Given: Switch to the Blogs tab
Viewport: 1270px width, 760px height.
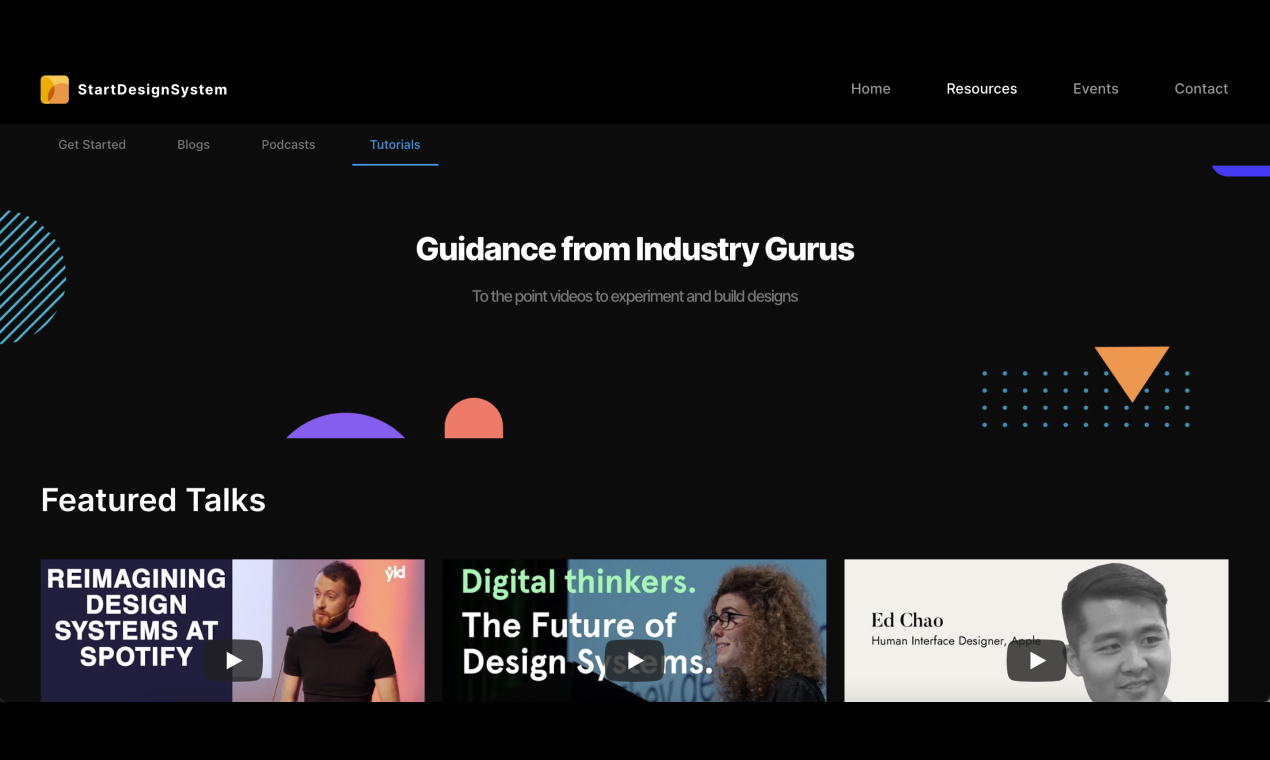Looking at the screenshot, I should [193, 145].
